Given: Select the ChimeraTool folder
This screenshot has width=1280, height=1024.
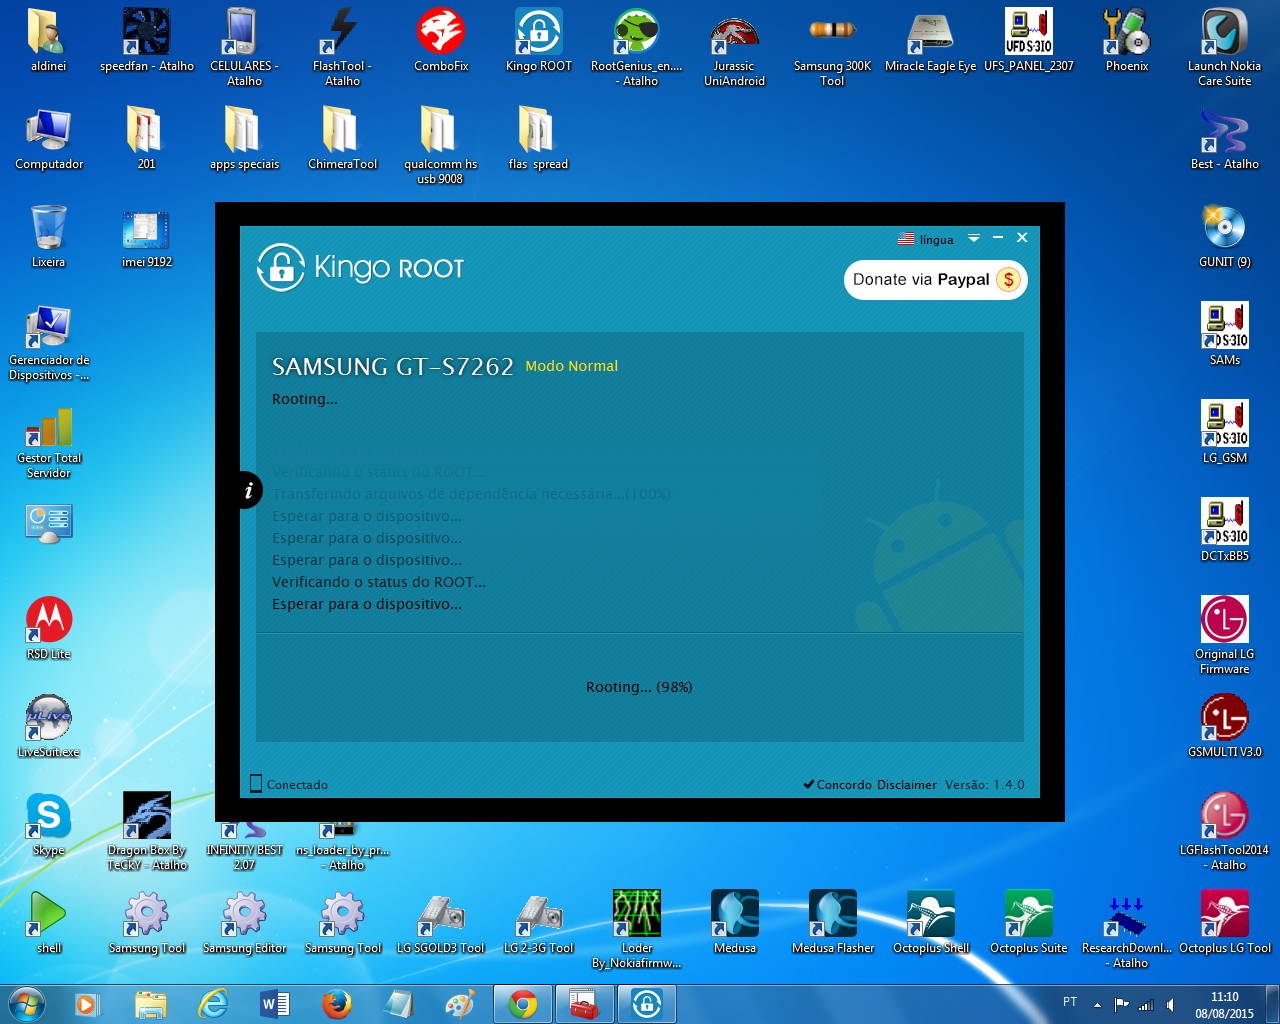Looking at the screenshot, I should coord(343,139).
